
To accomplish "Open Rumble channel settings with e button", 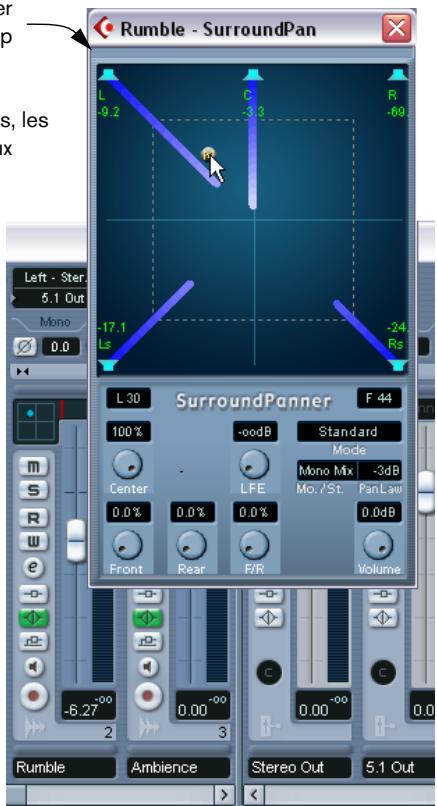I will (33, 567).
